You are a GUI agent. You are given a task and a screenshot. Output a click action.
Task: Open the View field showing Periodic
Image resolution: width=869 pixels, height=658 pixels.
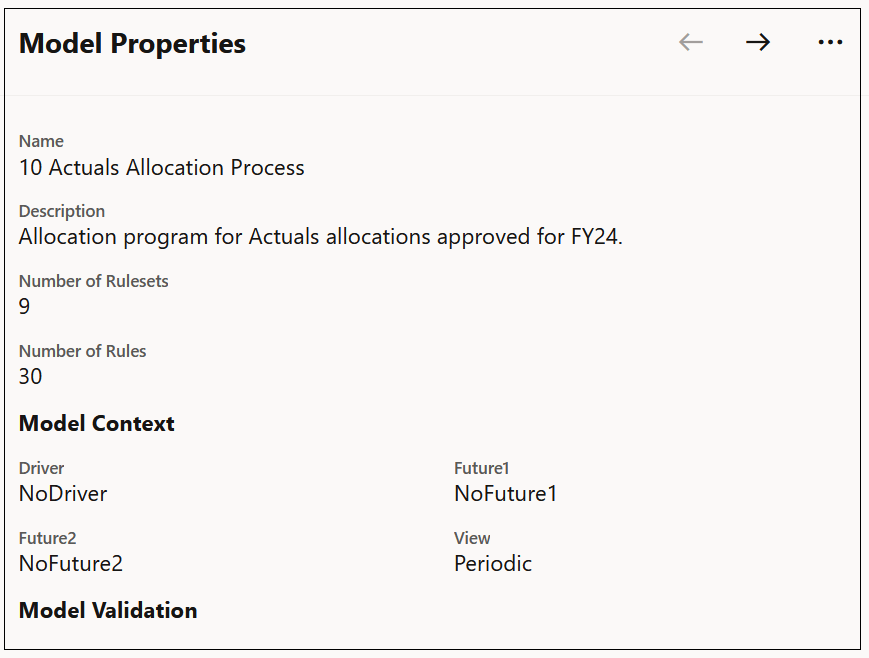pos(492,563)
